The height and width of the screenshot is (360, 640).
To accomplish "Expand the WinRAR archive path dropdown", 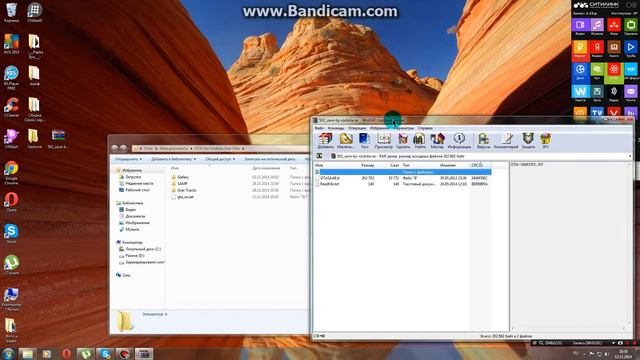I will [630, 156].
